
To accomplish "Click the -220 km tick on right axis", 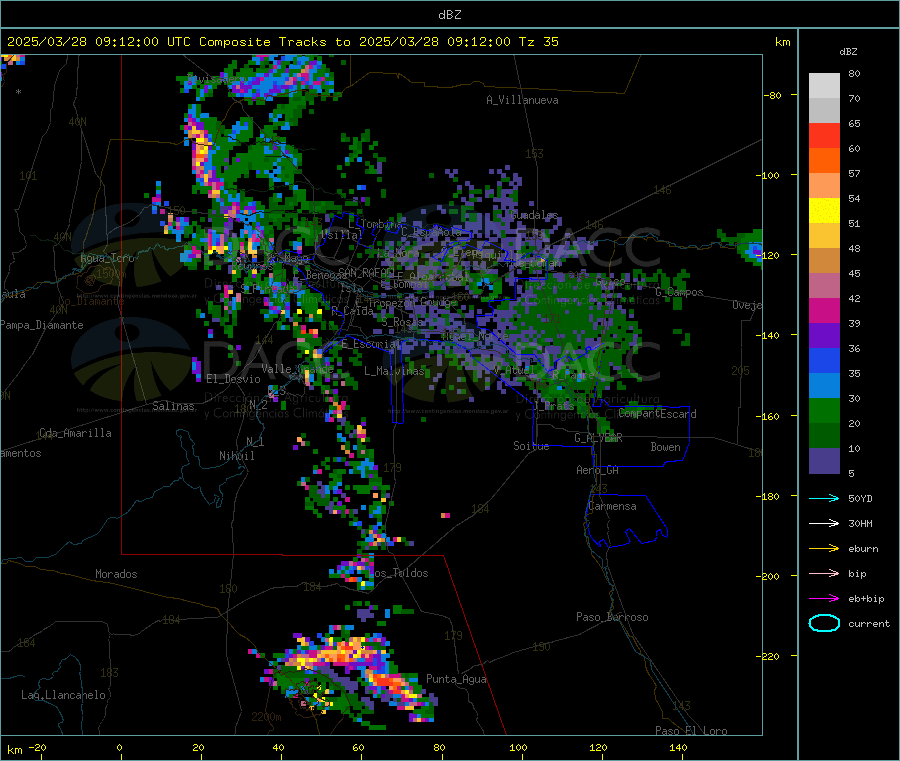I will point(770,656).
